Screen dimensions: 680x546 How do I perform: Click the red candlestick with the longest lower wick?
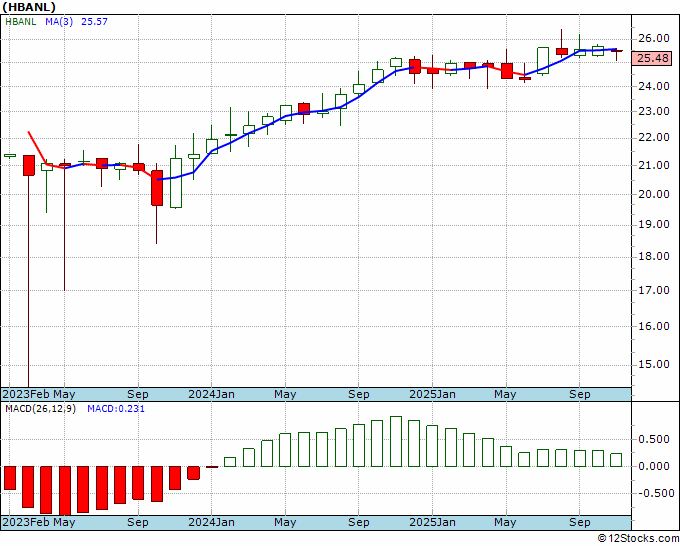(29, 165)
